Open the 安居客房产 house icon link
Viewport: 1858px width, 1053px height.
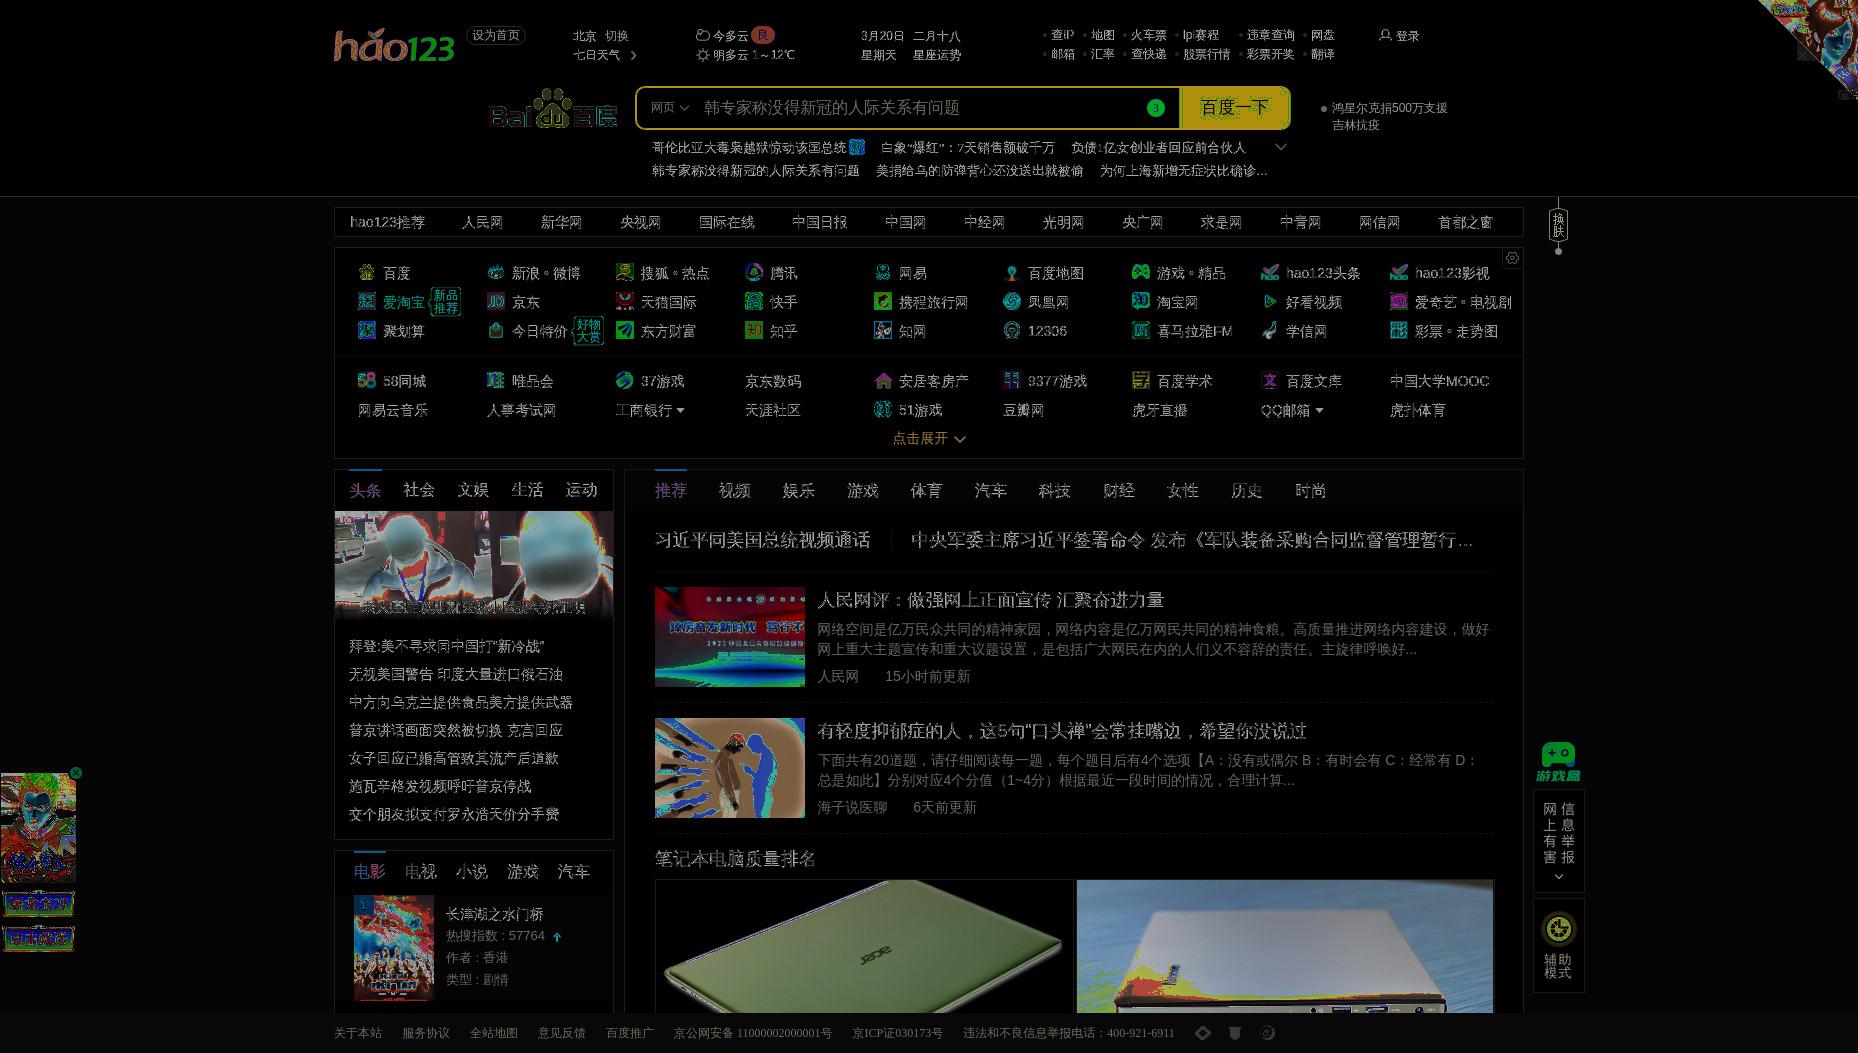[x=883, y=380]
